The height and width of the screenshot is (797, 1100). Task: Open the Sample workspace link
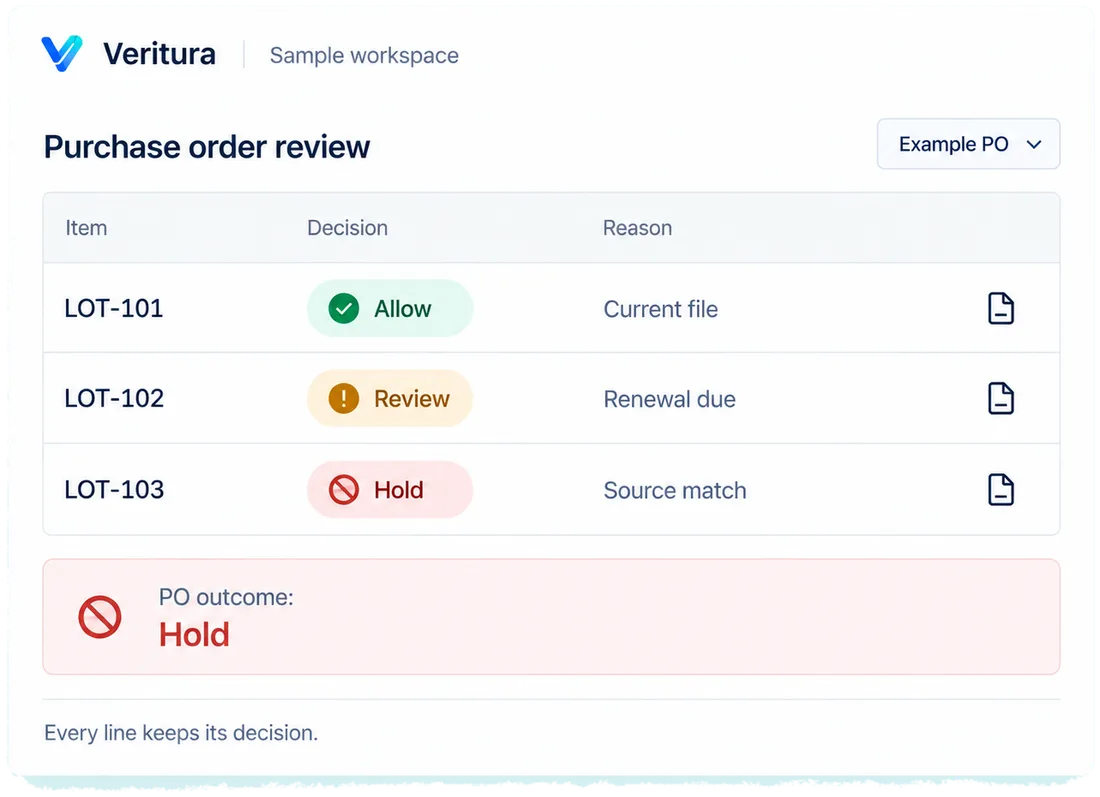coord(364,55)
